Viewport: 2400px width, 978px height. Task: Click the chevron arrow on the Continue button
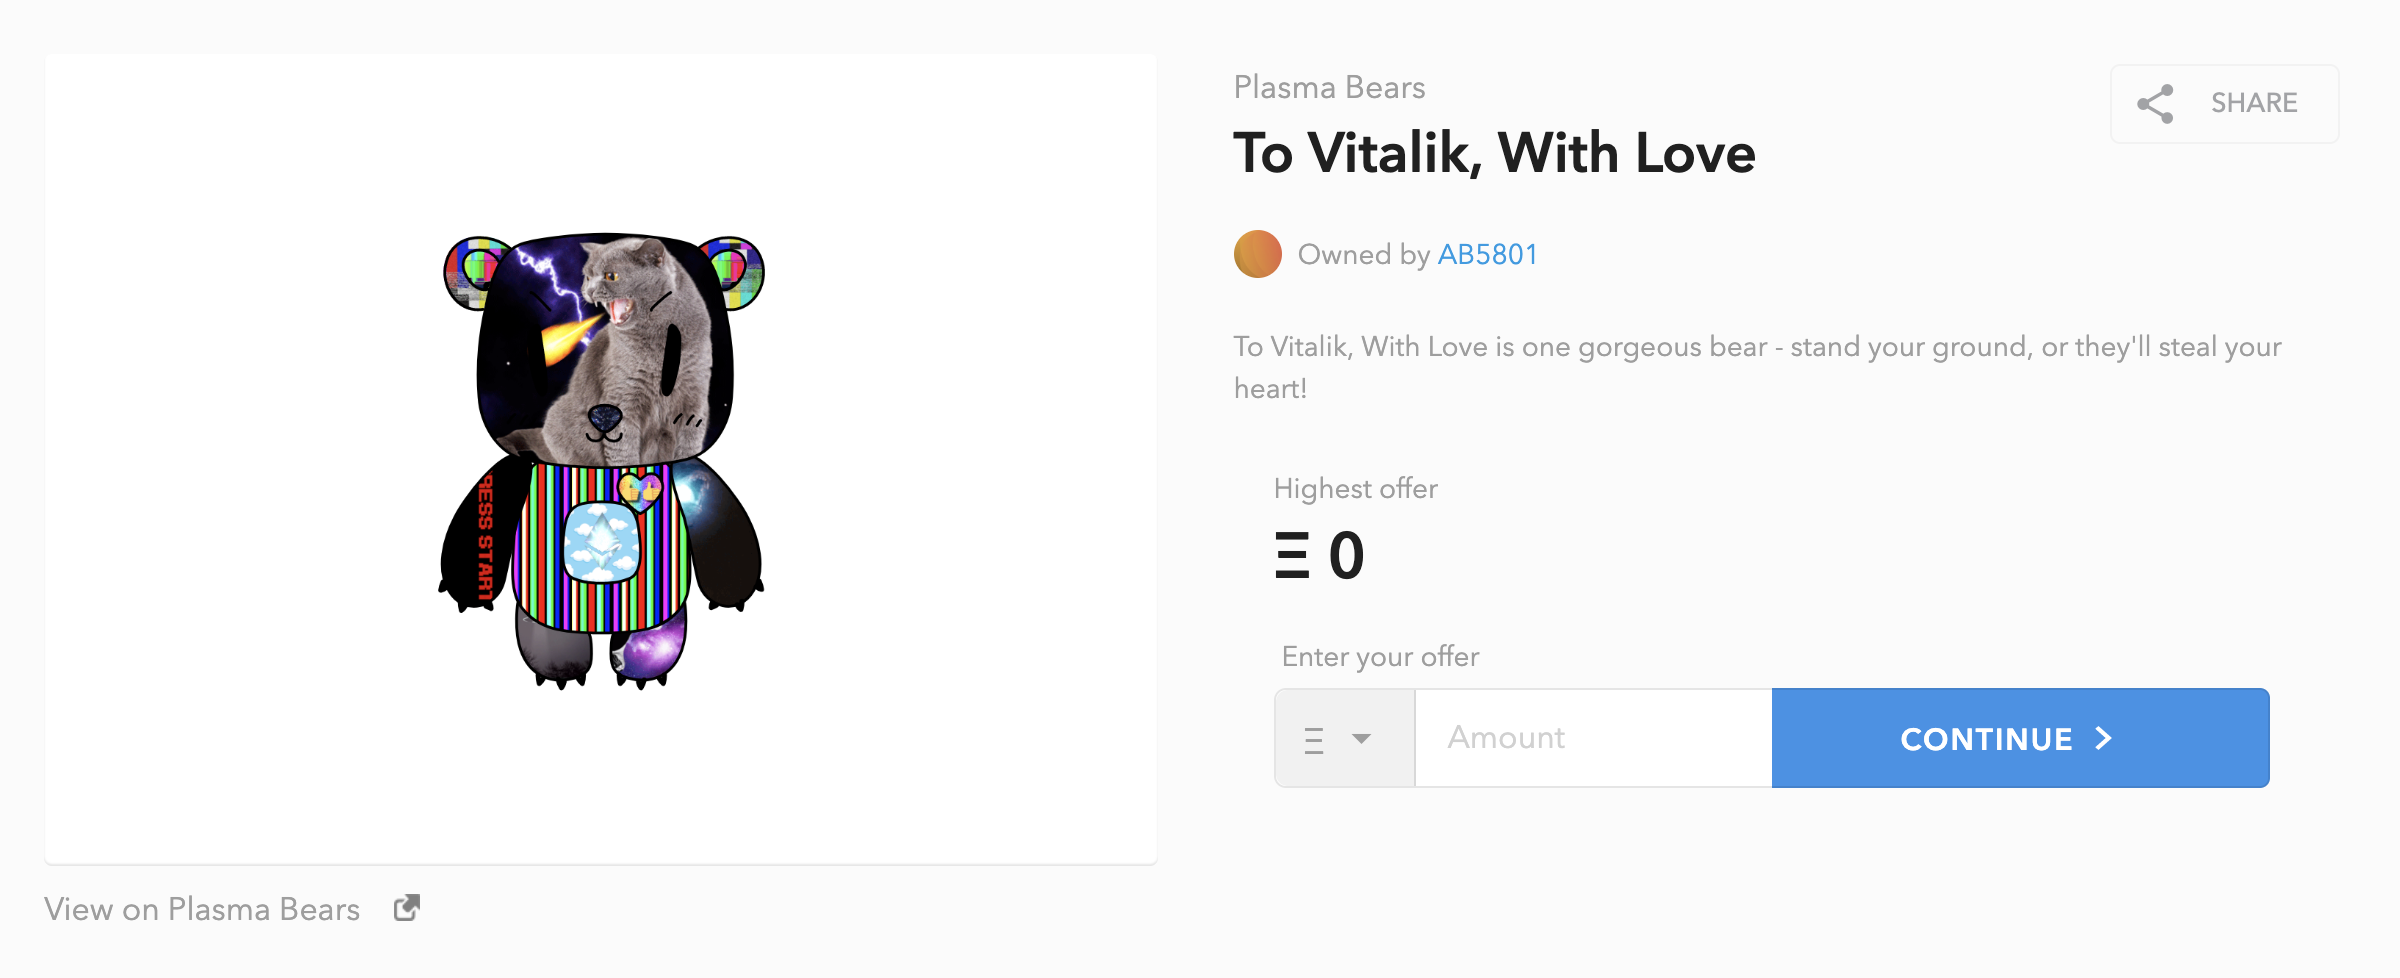2104,738
